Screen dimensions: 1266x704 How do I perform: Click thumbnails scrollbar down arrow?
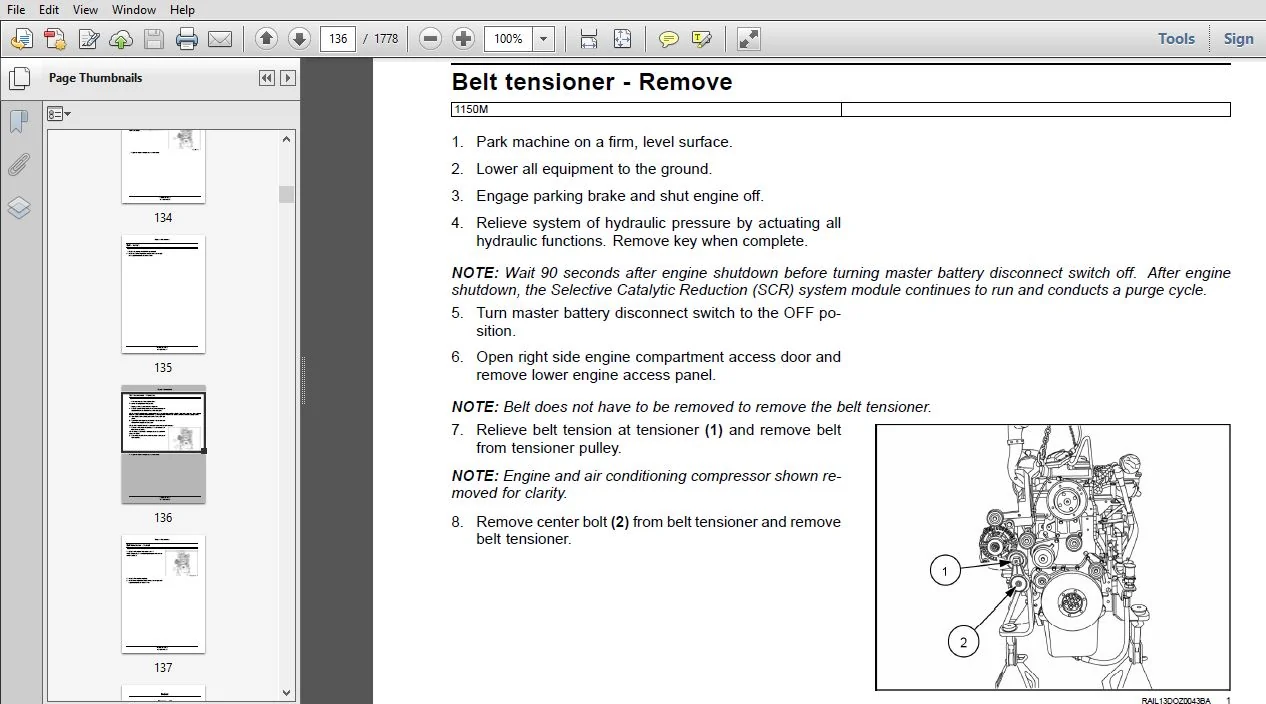pos(287,692)
